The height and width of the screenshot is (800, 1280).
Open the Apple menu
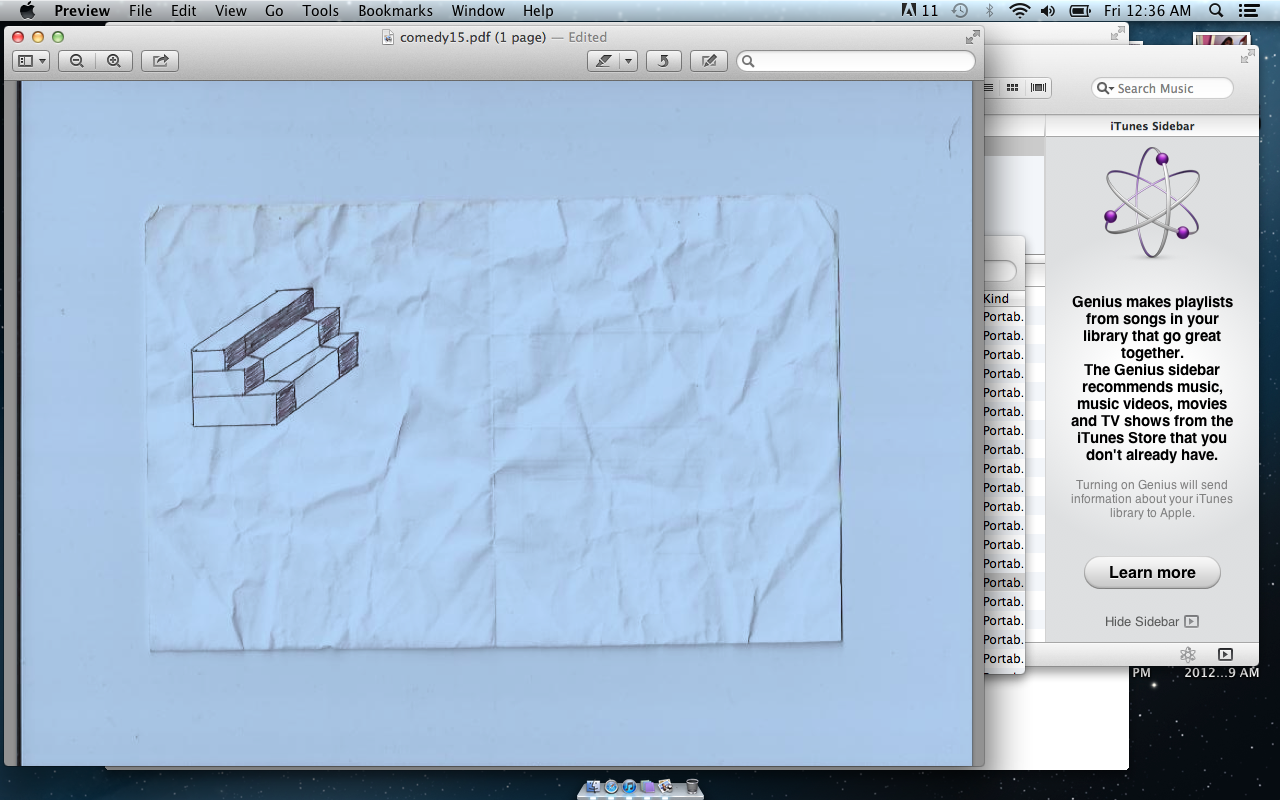(x=27, y=11)
